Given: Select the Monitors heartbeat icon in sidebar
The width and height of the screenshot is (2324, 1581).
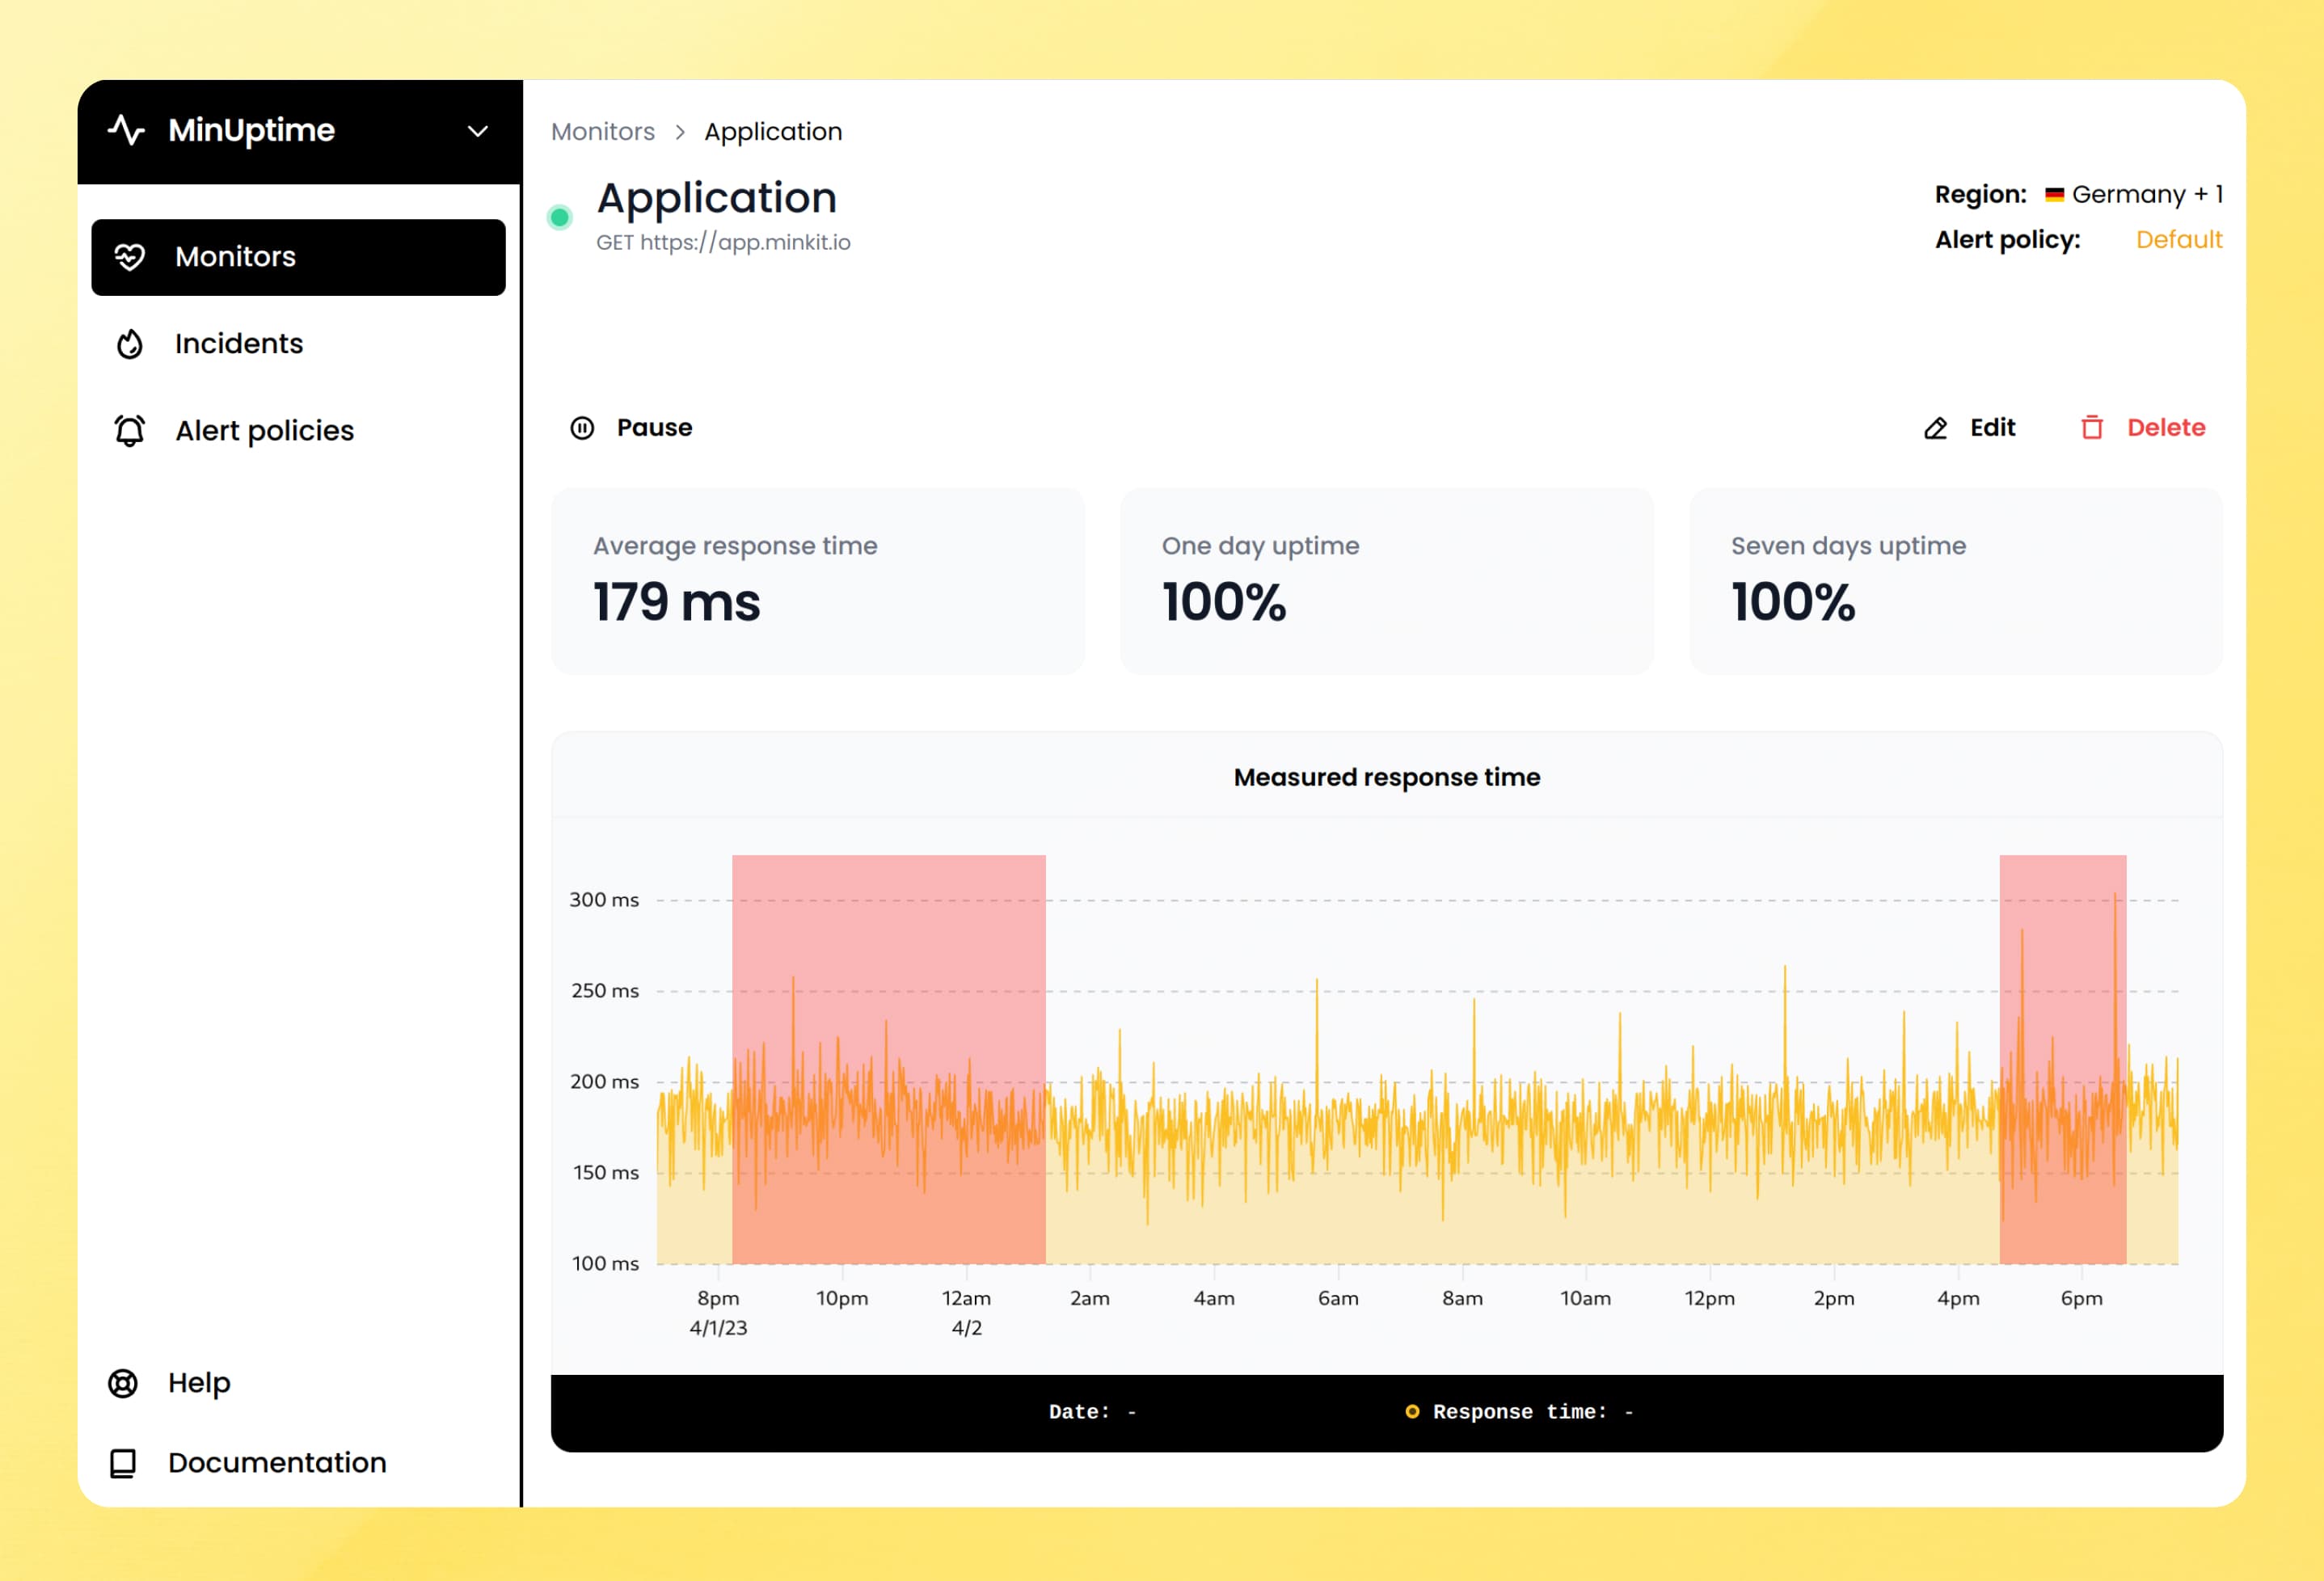Looking at the screenshot, I should pos(131,257).
